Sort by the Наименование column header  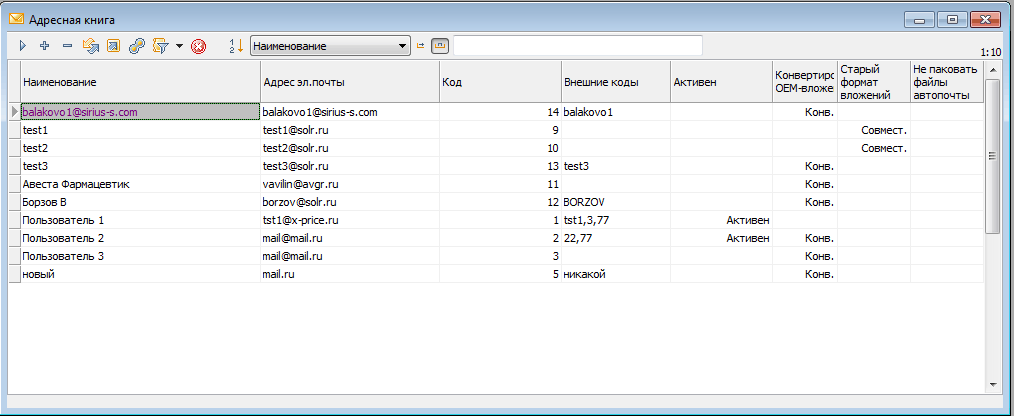140,82
